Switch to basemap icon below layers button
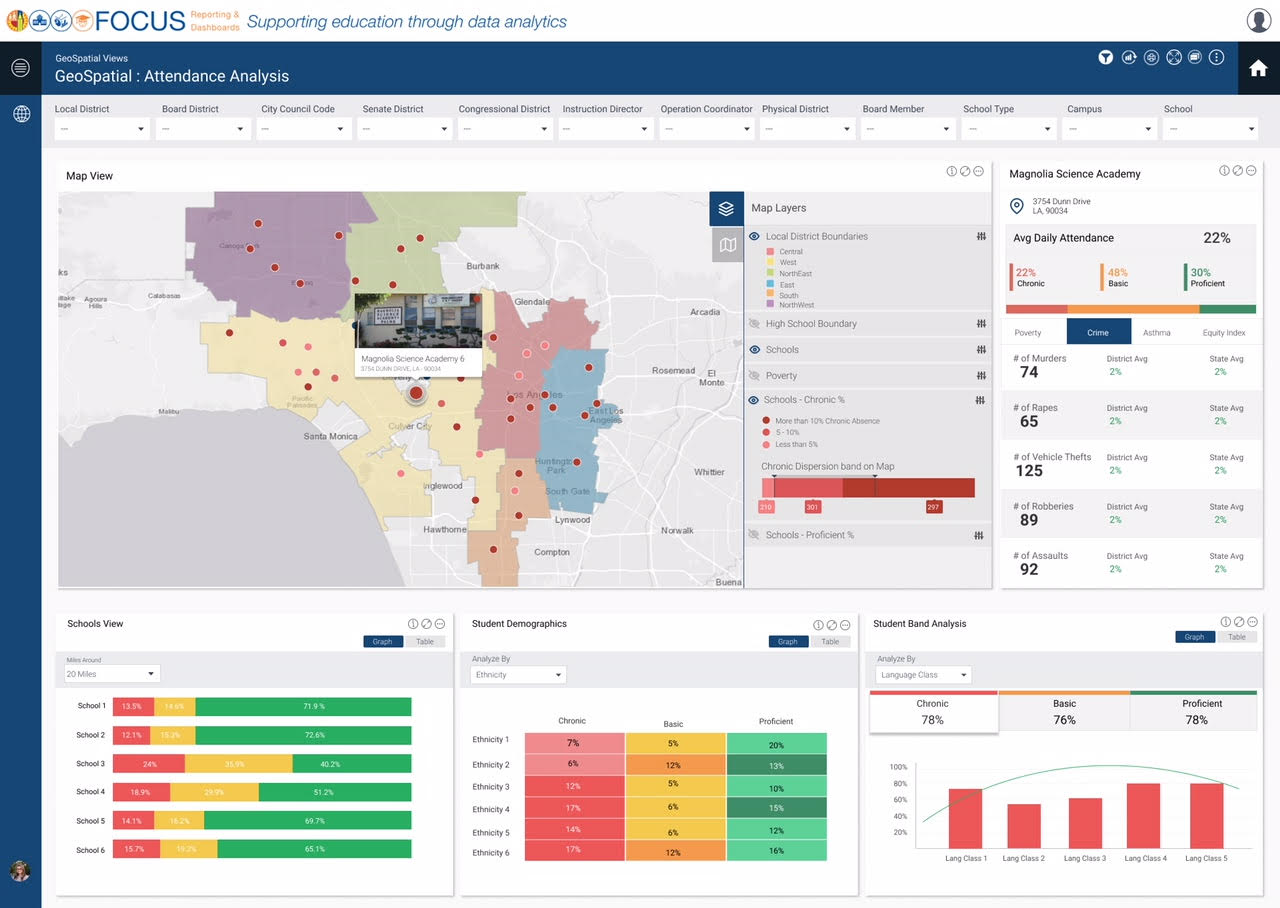The width and height of the screenshot is (1280, 908). point(727,245)
